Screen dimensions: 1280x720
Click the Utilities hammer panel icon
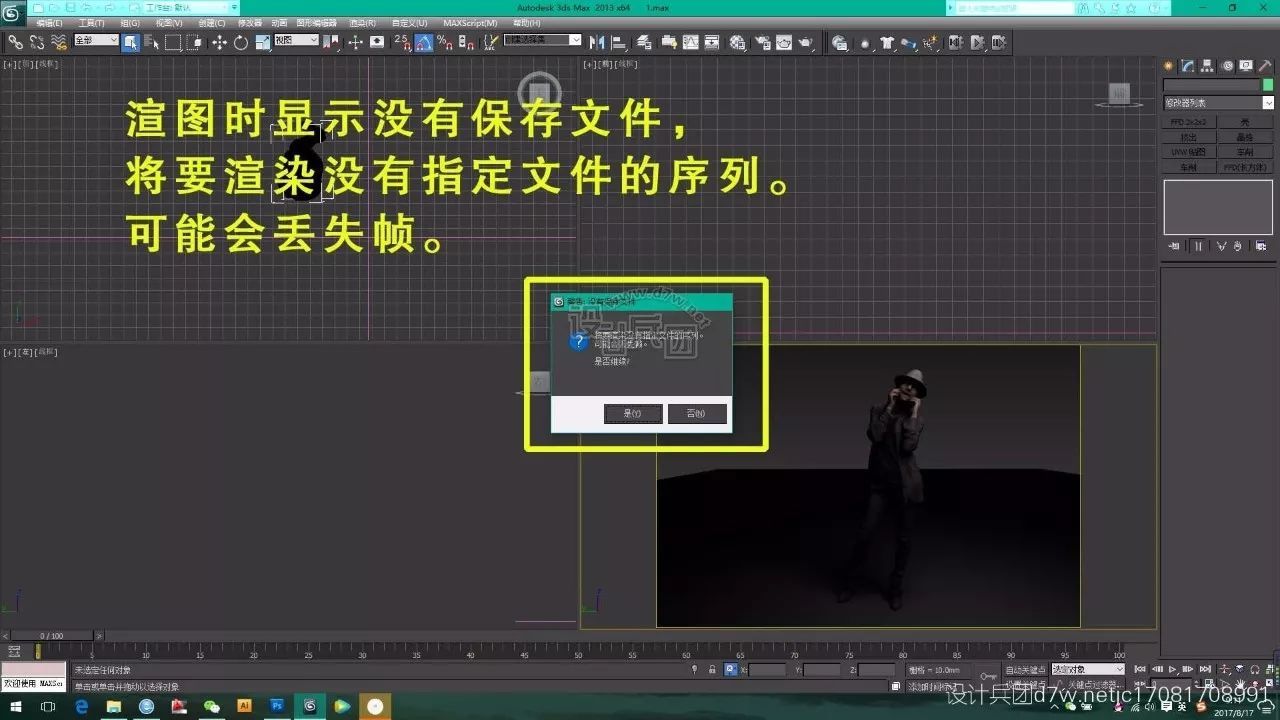click(1264, 65)
